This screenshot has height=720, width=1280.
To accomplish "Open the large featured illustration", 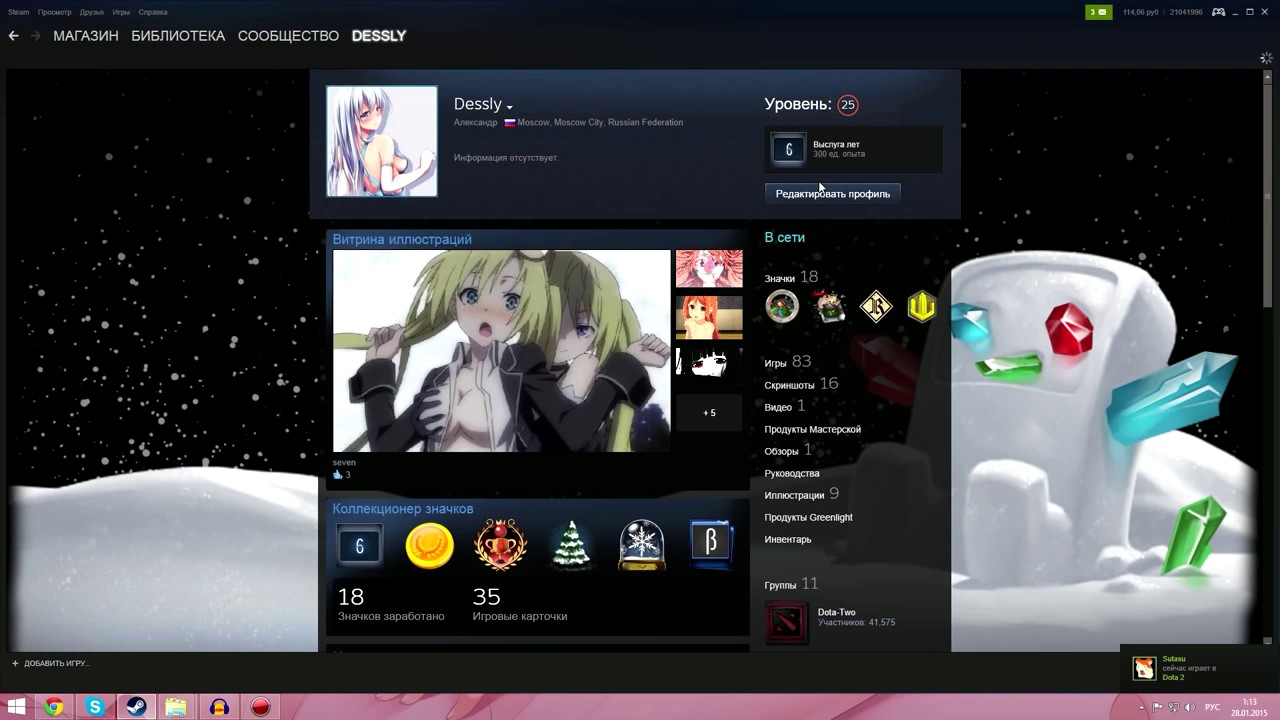I will [x=502, y=351].
